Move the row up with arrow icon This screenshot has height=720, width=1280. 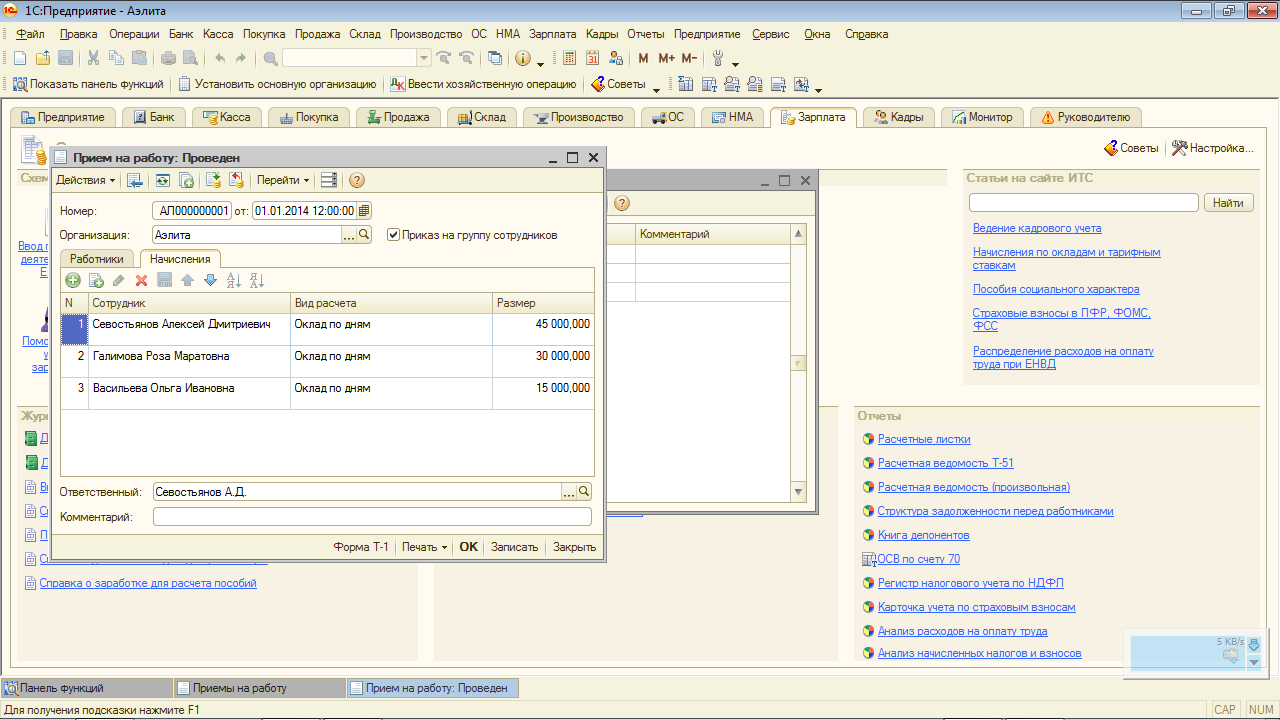coord(187,281)
